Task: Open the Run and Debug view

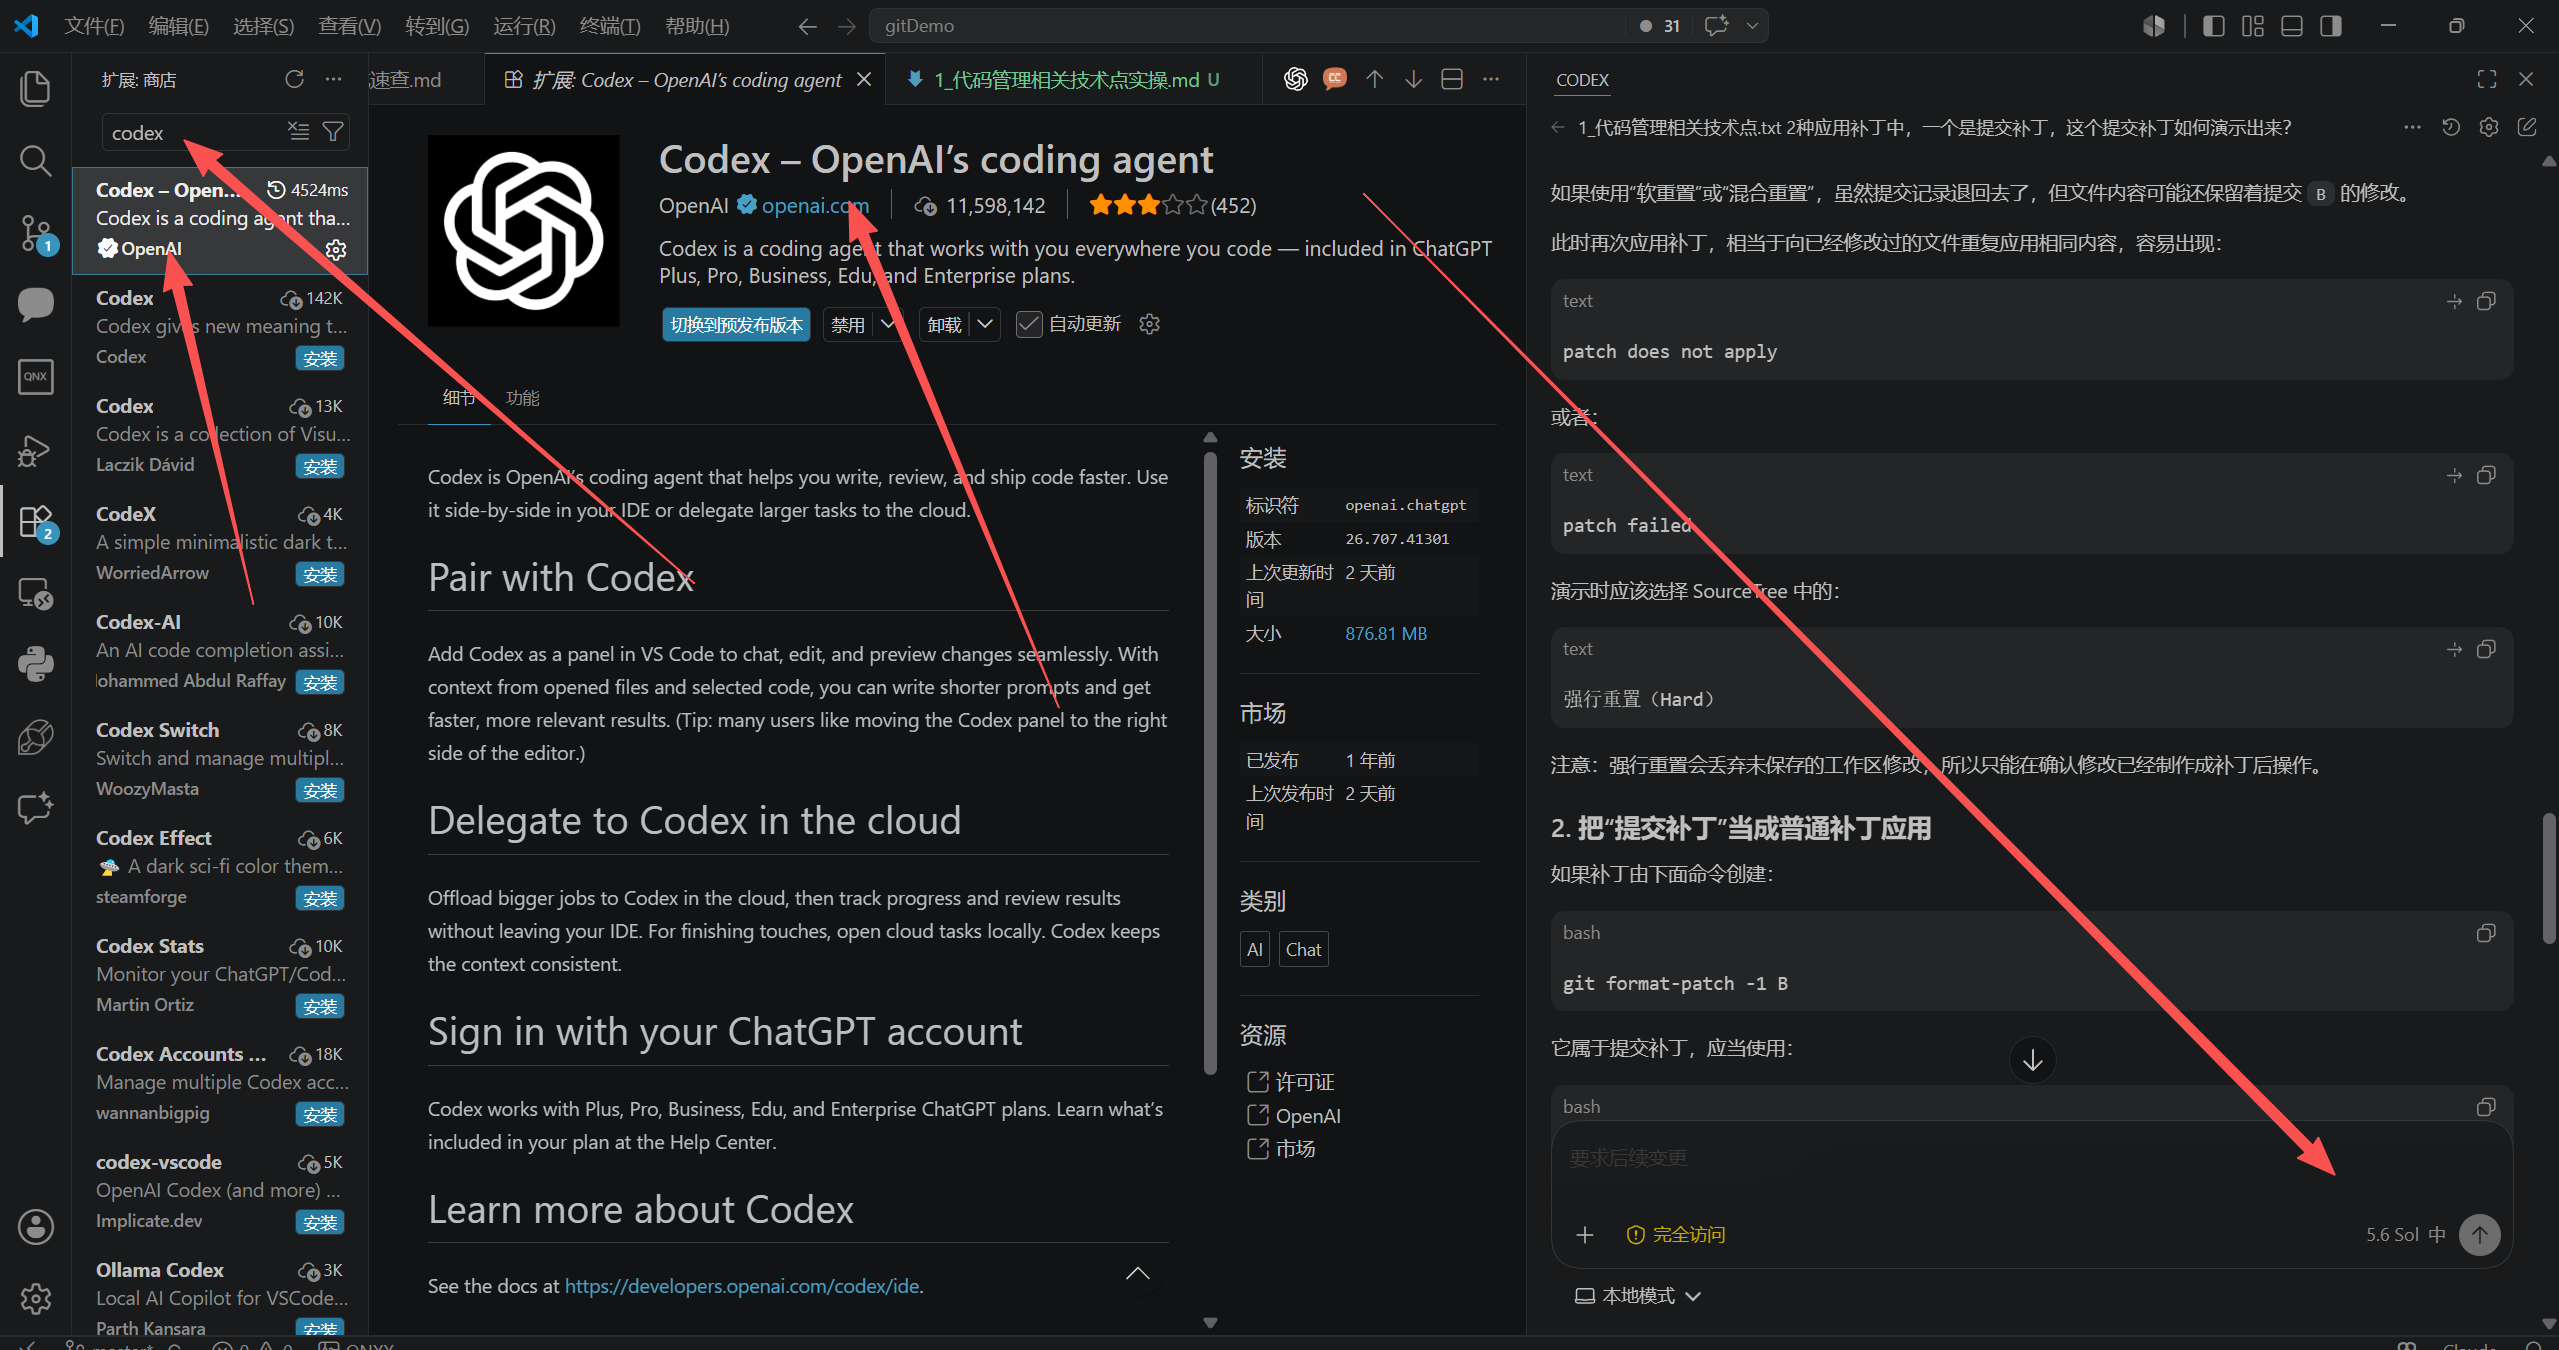Action: click(35, 450)
